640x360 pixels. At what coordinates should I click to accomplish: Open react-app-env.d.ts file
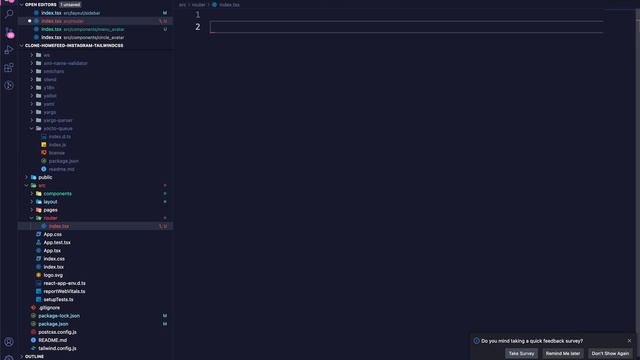[x=64, y=283]
